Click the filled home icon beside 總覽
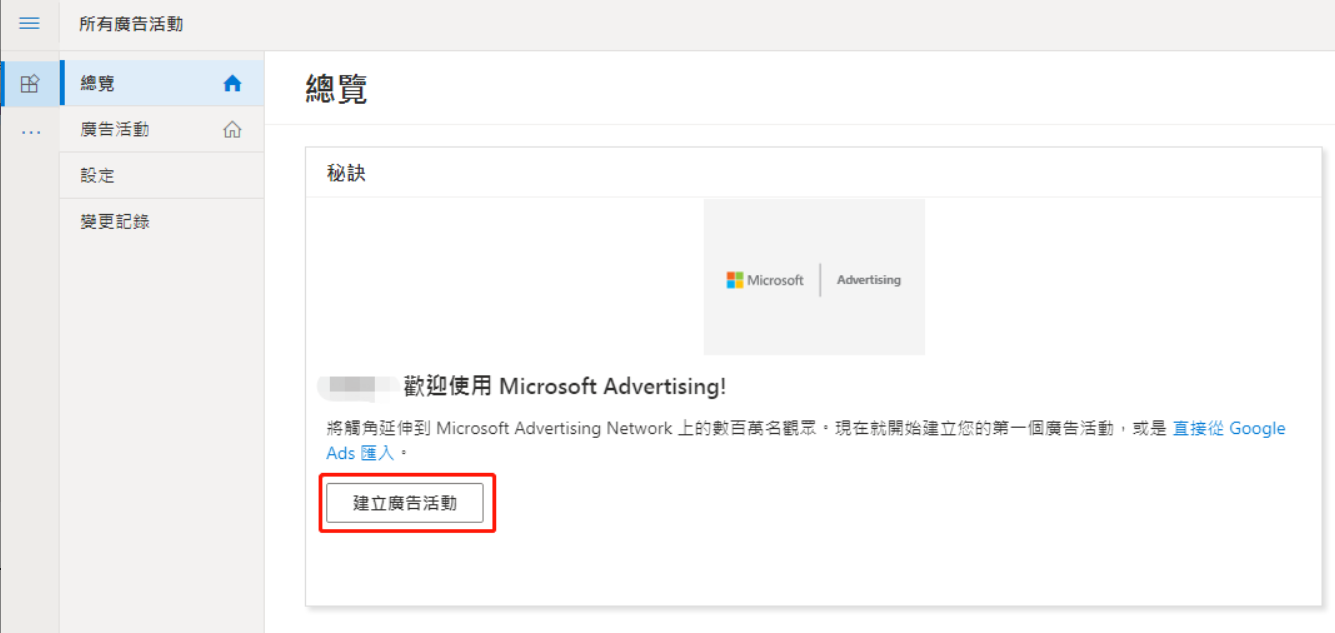This screenshot has width=1335, height=633. tap(231, 83)
